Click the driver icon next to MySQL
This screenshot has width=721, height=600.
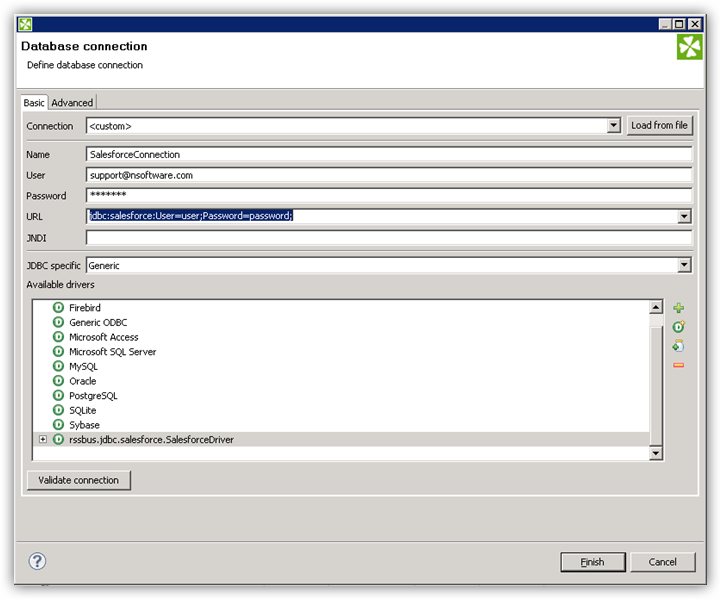point(59,367)
